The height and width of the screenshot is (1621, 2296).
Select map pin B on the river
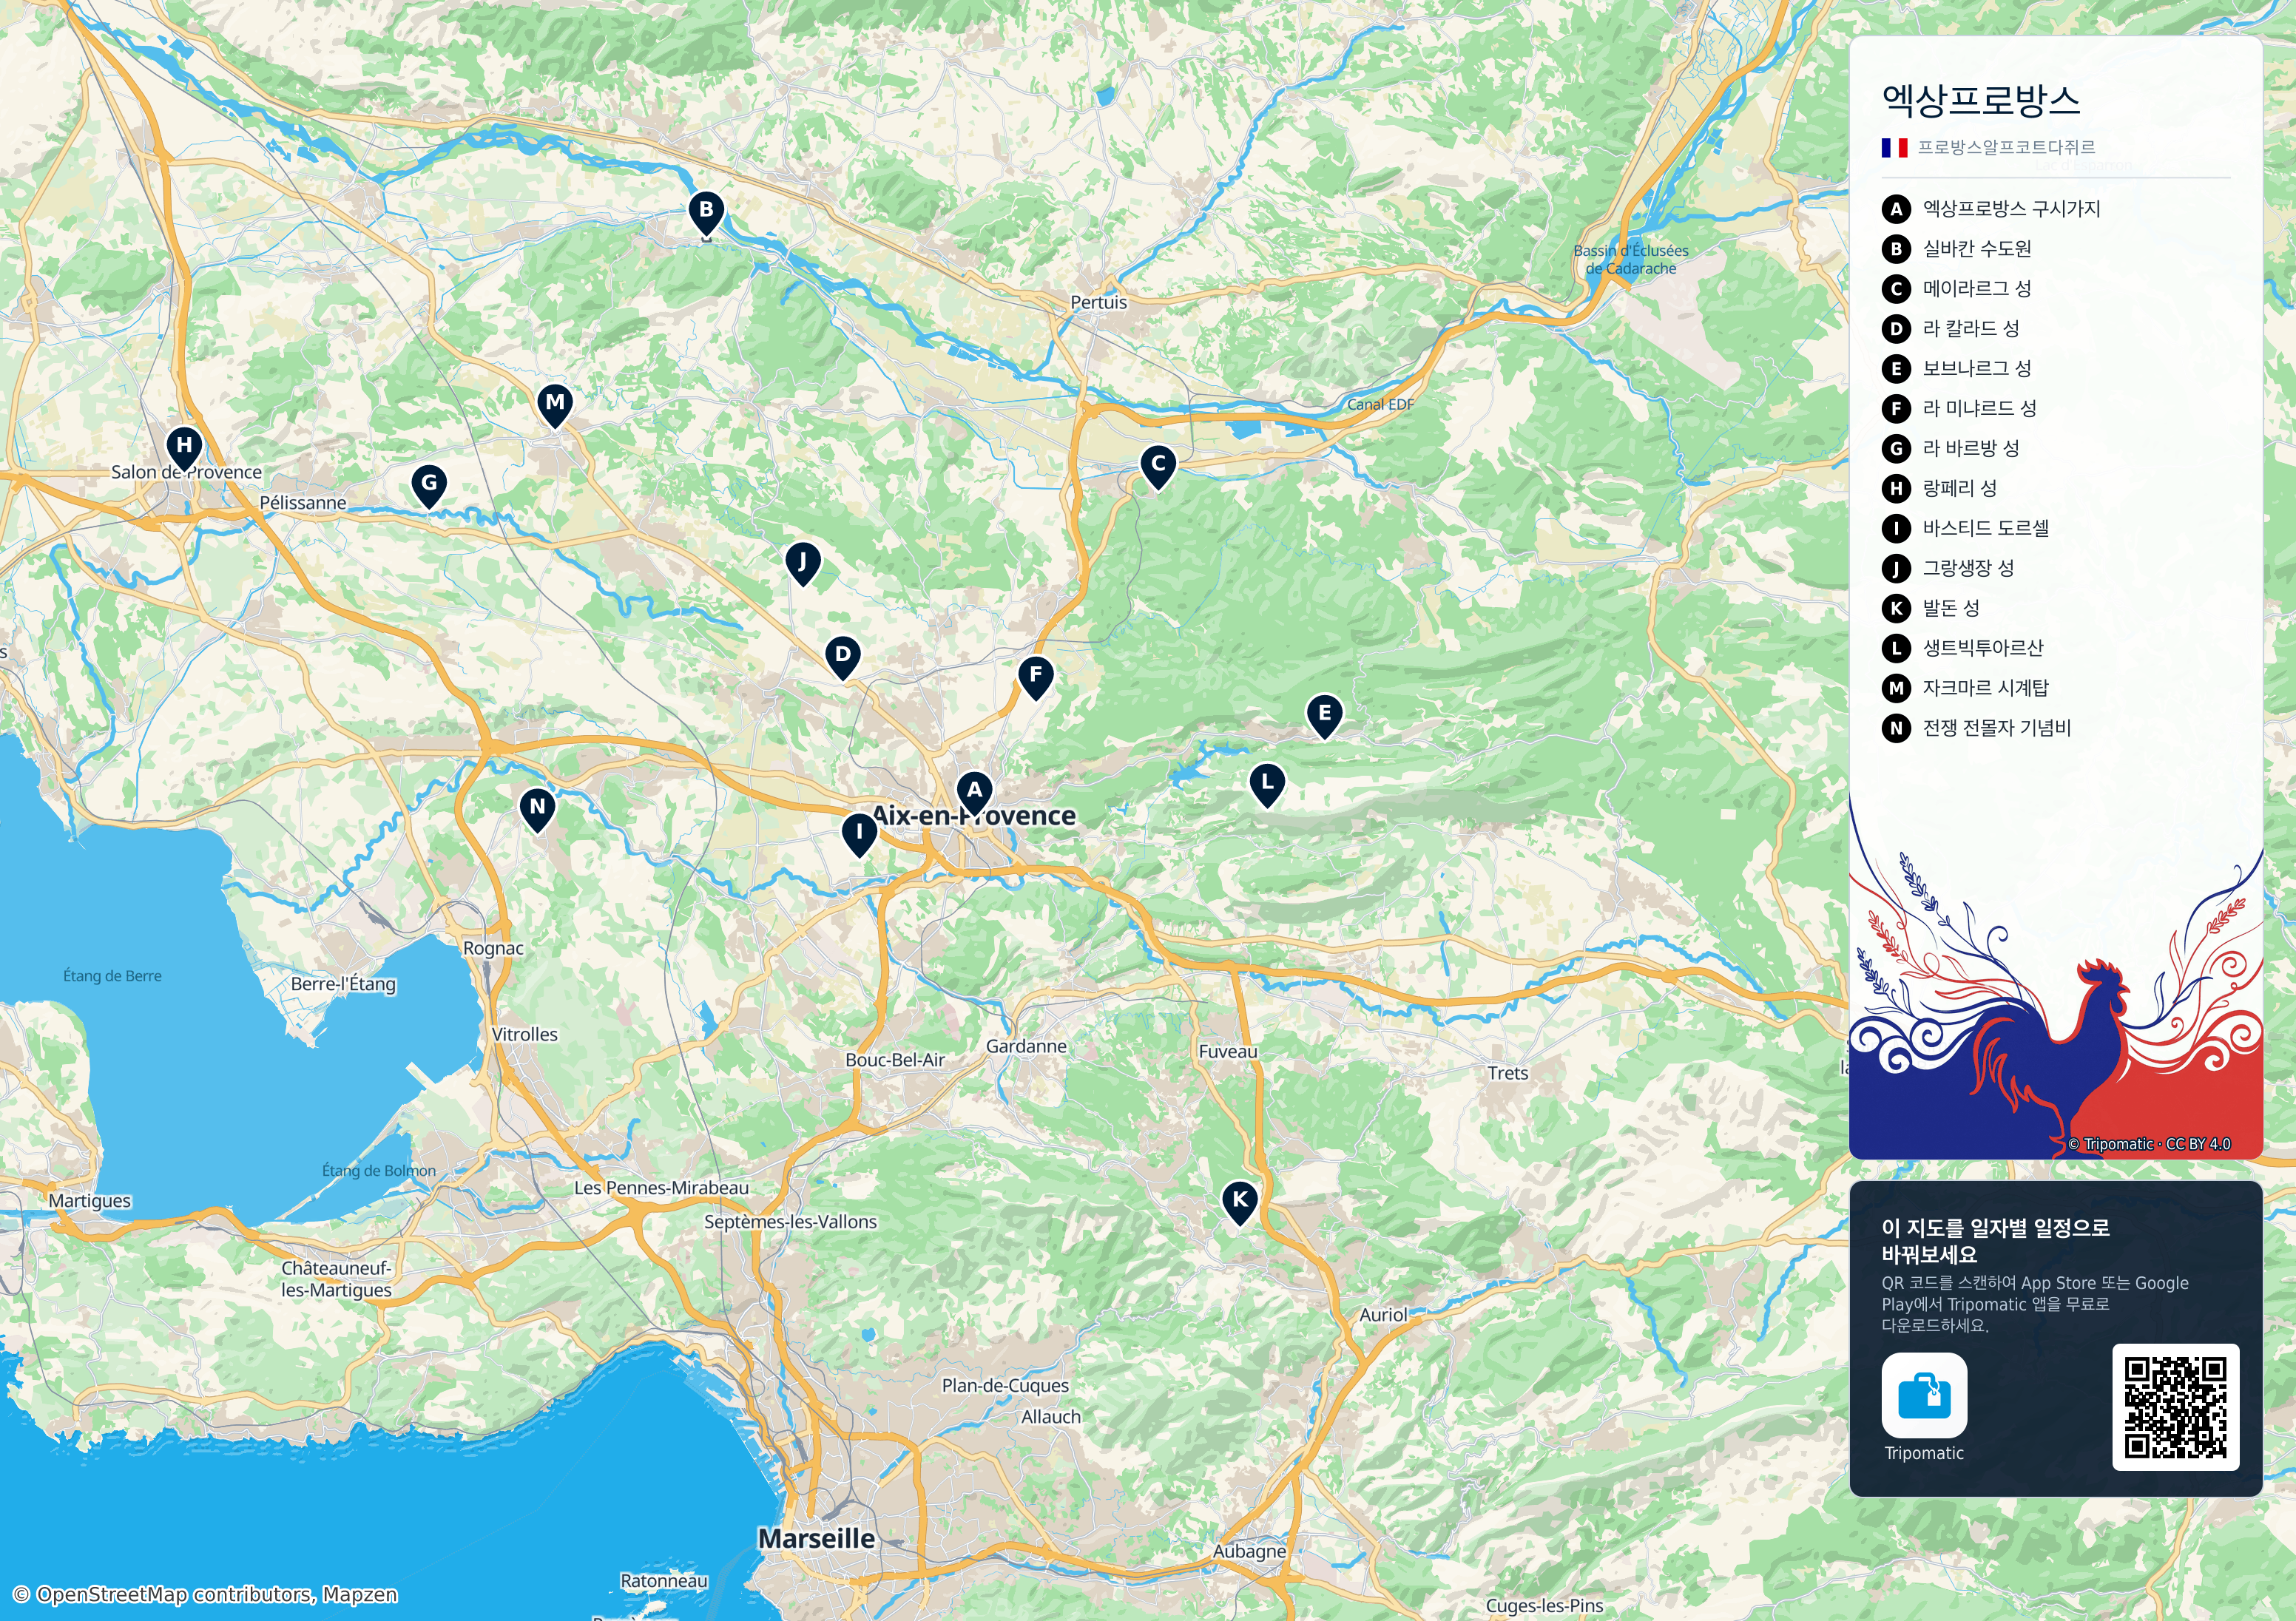pos(706,213)
